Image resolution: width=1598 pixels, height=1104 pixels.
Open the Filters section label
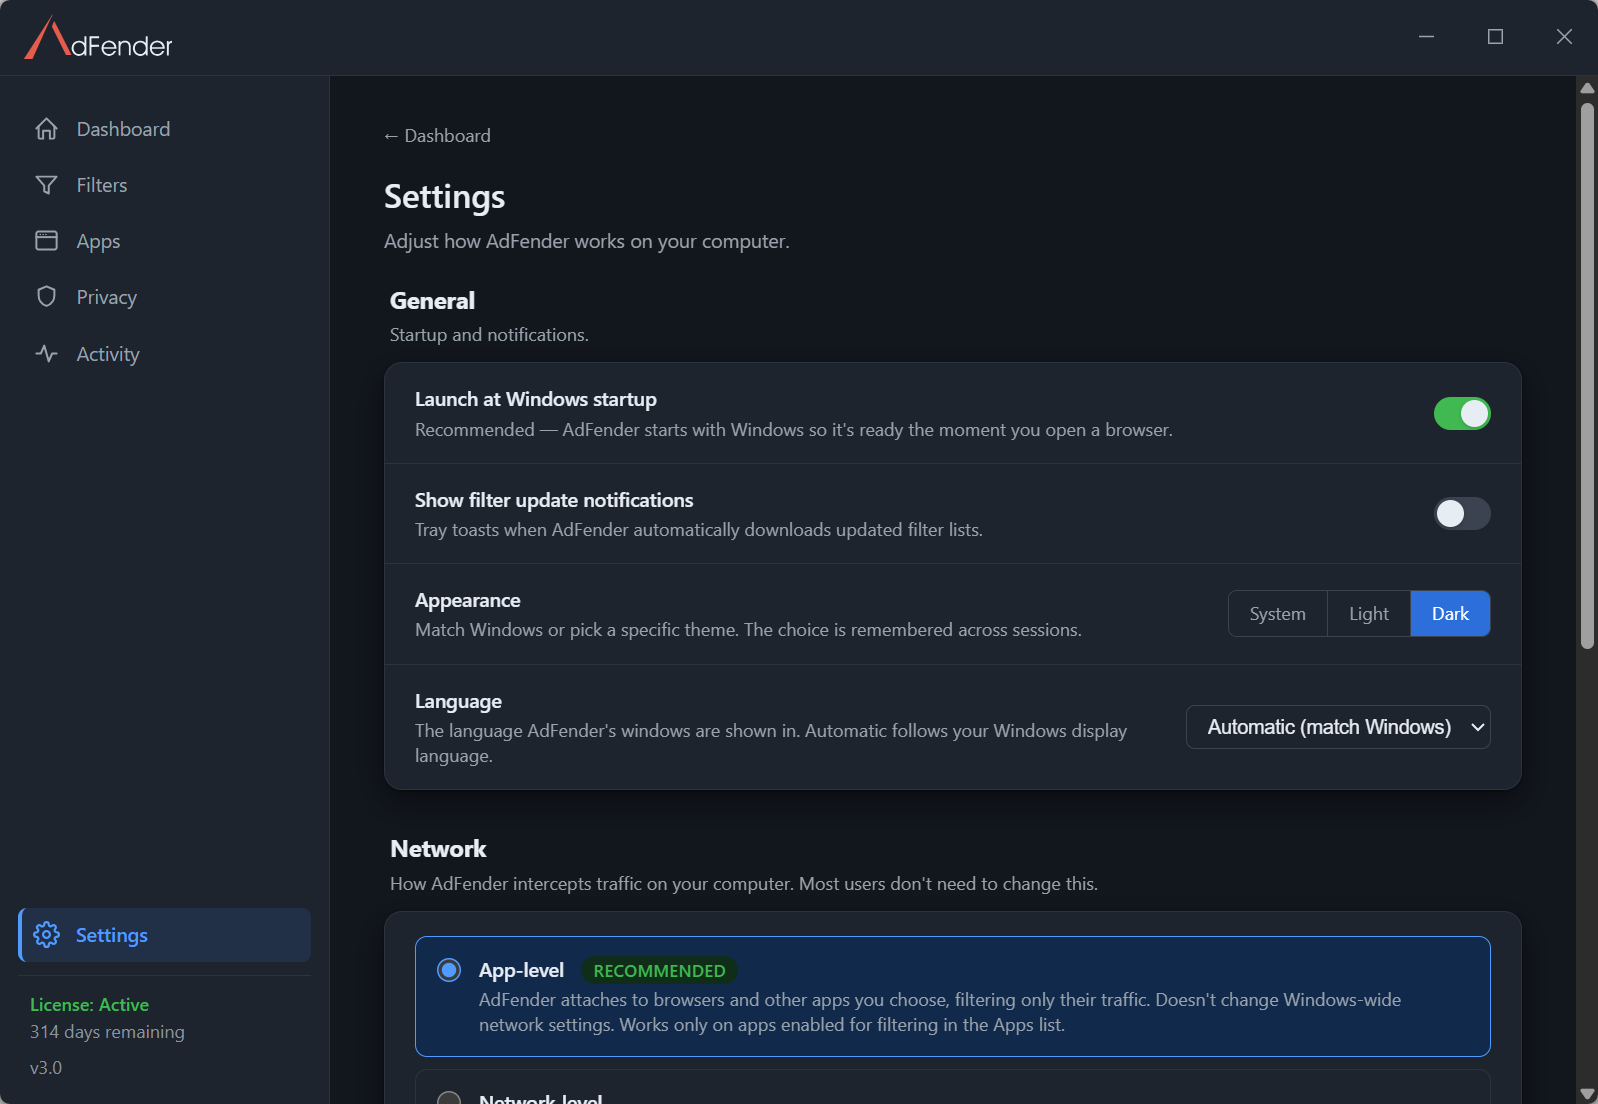tap(102, 185)
